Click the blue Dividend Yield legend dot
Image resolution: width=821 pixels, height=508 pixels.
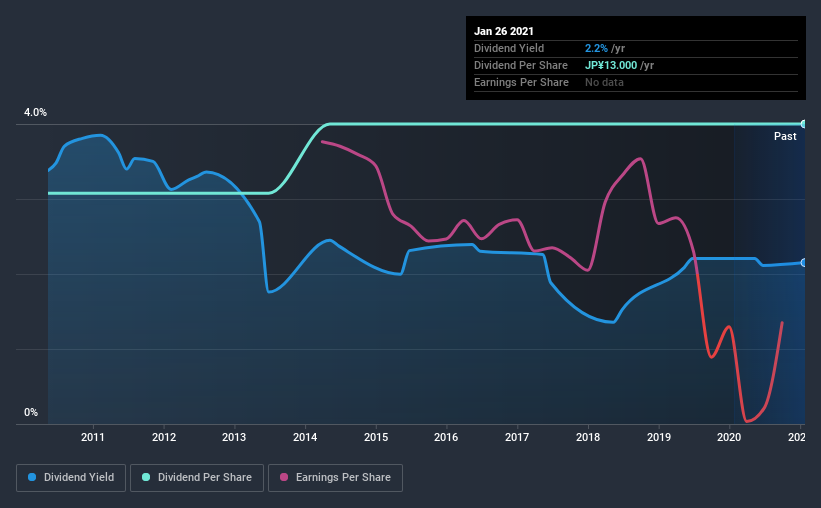(32, 477)
